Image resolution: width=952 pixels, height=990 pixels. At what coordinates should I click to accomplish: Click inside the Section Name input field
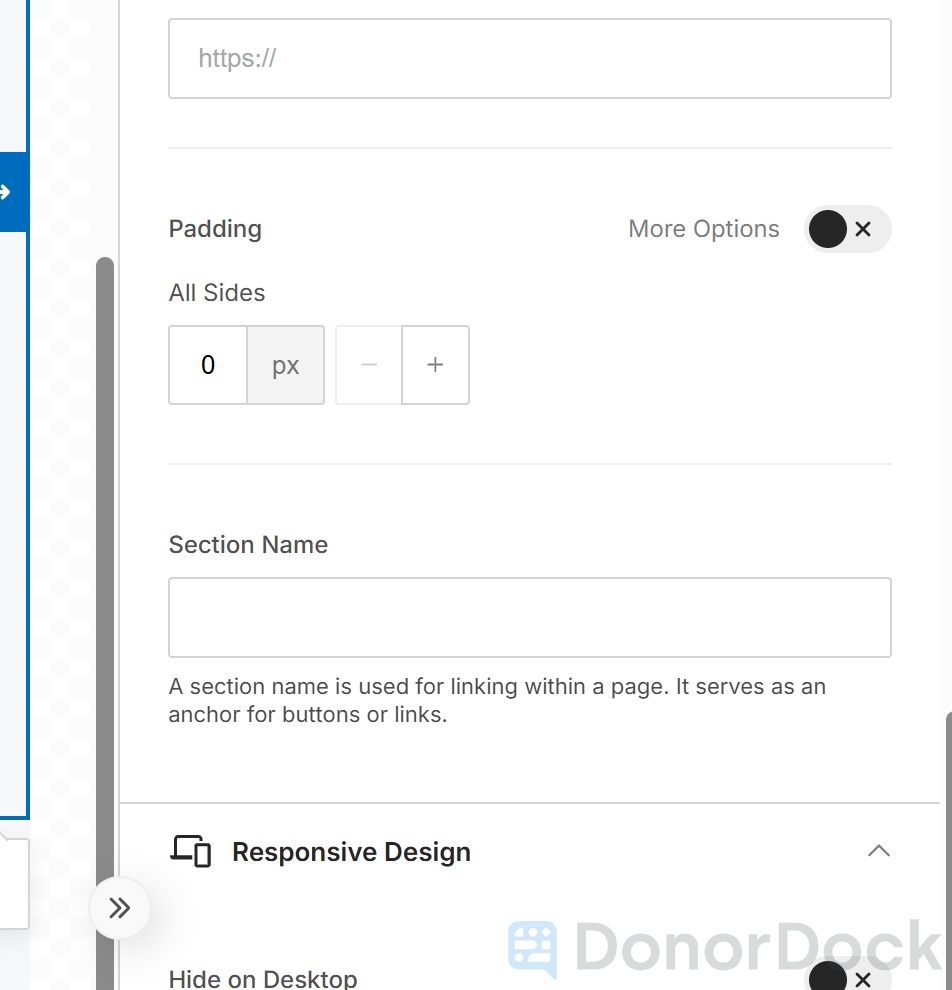529,617
